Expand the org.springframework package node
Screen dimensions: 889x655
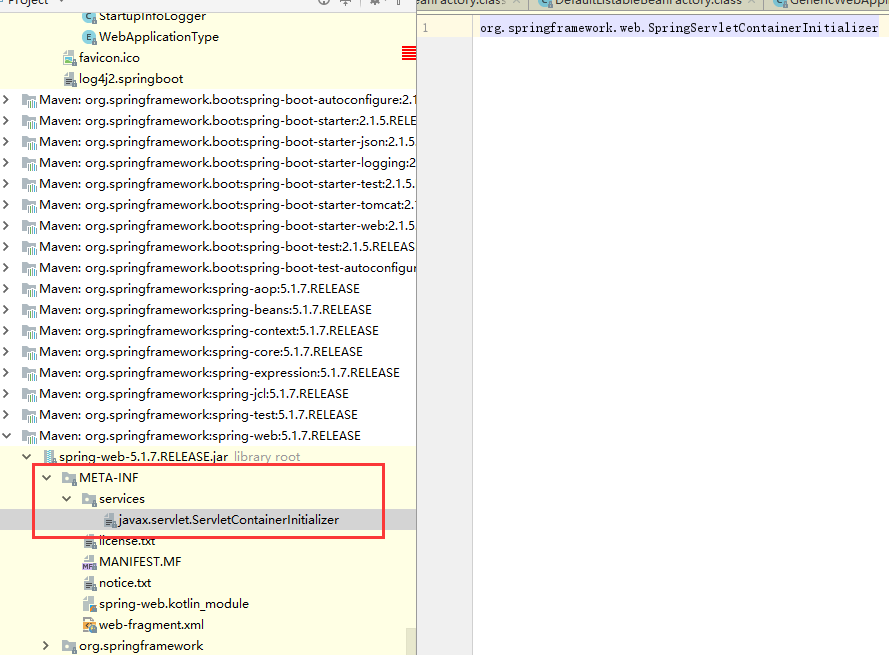click(46, 645)
